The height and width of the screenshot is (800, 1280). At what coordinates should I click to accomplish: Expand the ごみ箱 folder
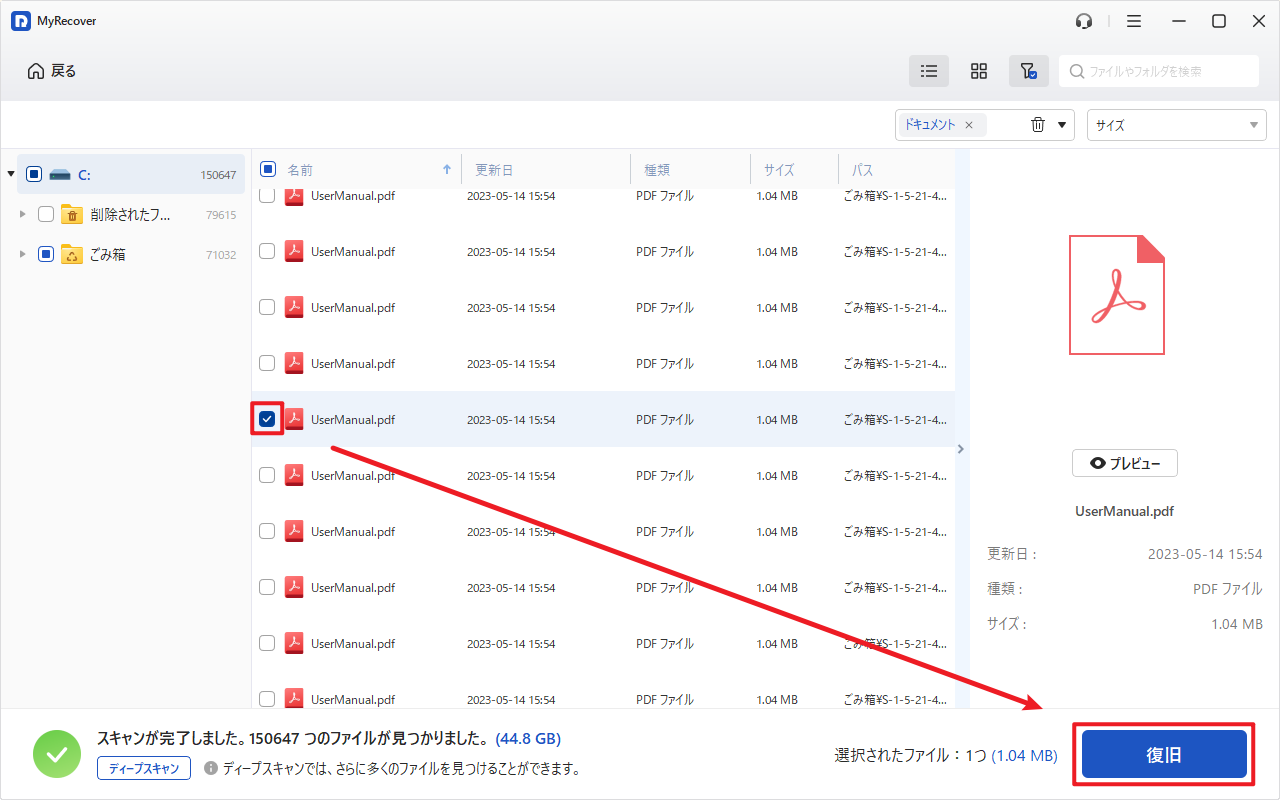pyautogui.click(x=22, y=254)
